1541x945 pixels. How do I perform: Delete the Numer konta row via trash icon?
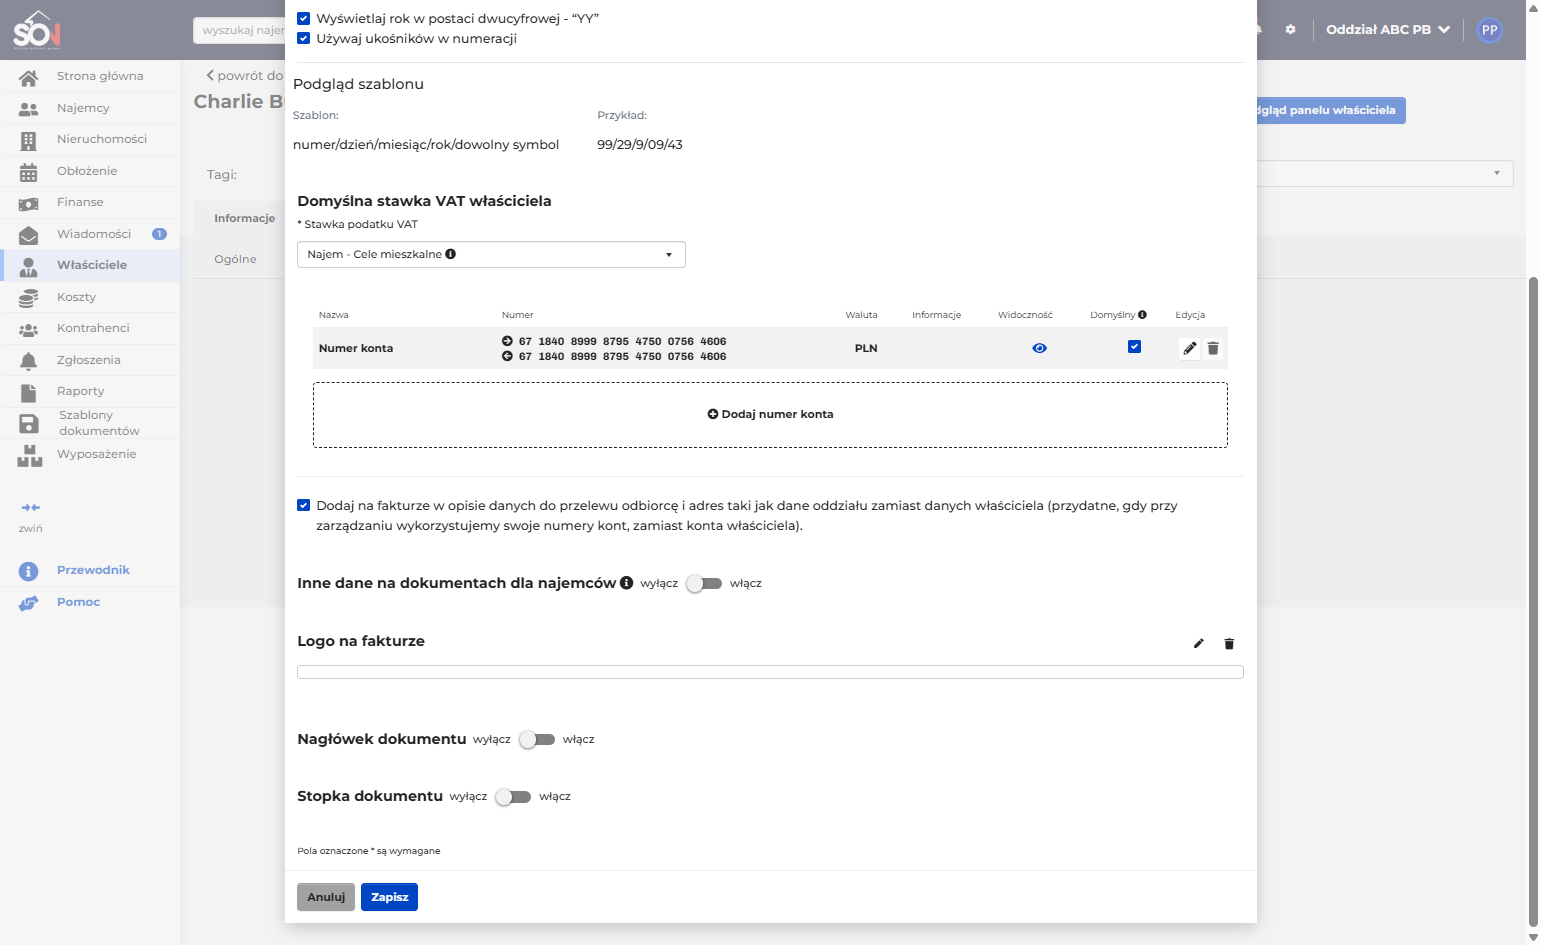[1213, 348]
